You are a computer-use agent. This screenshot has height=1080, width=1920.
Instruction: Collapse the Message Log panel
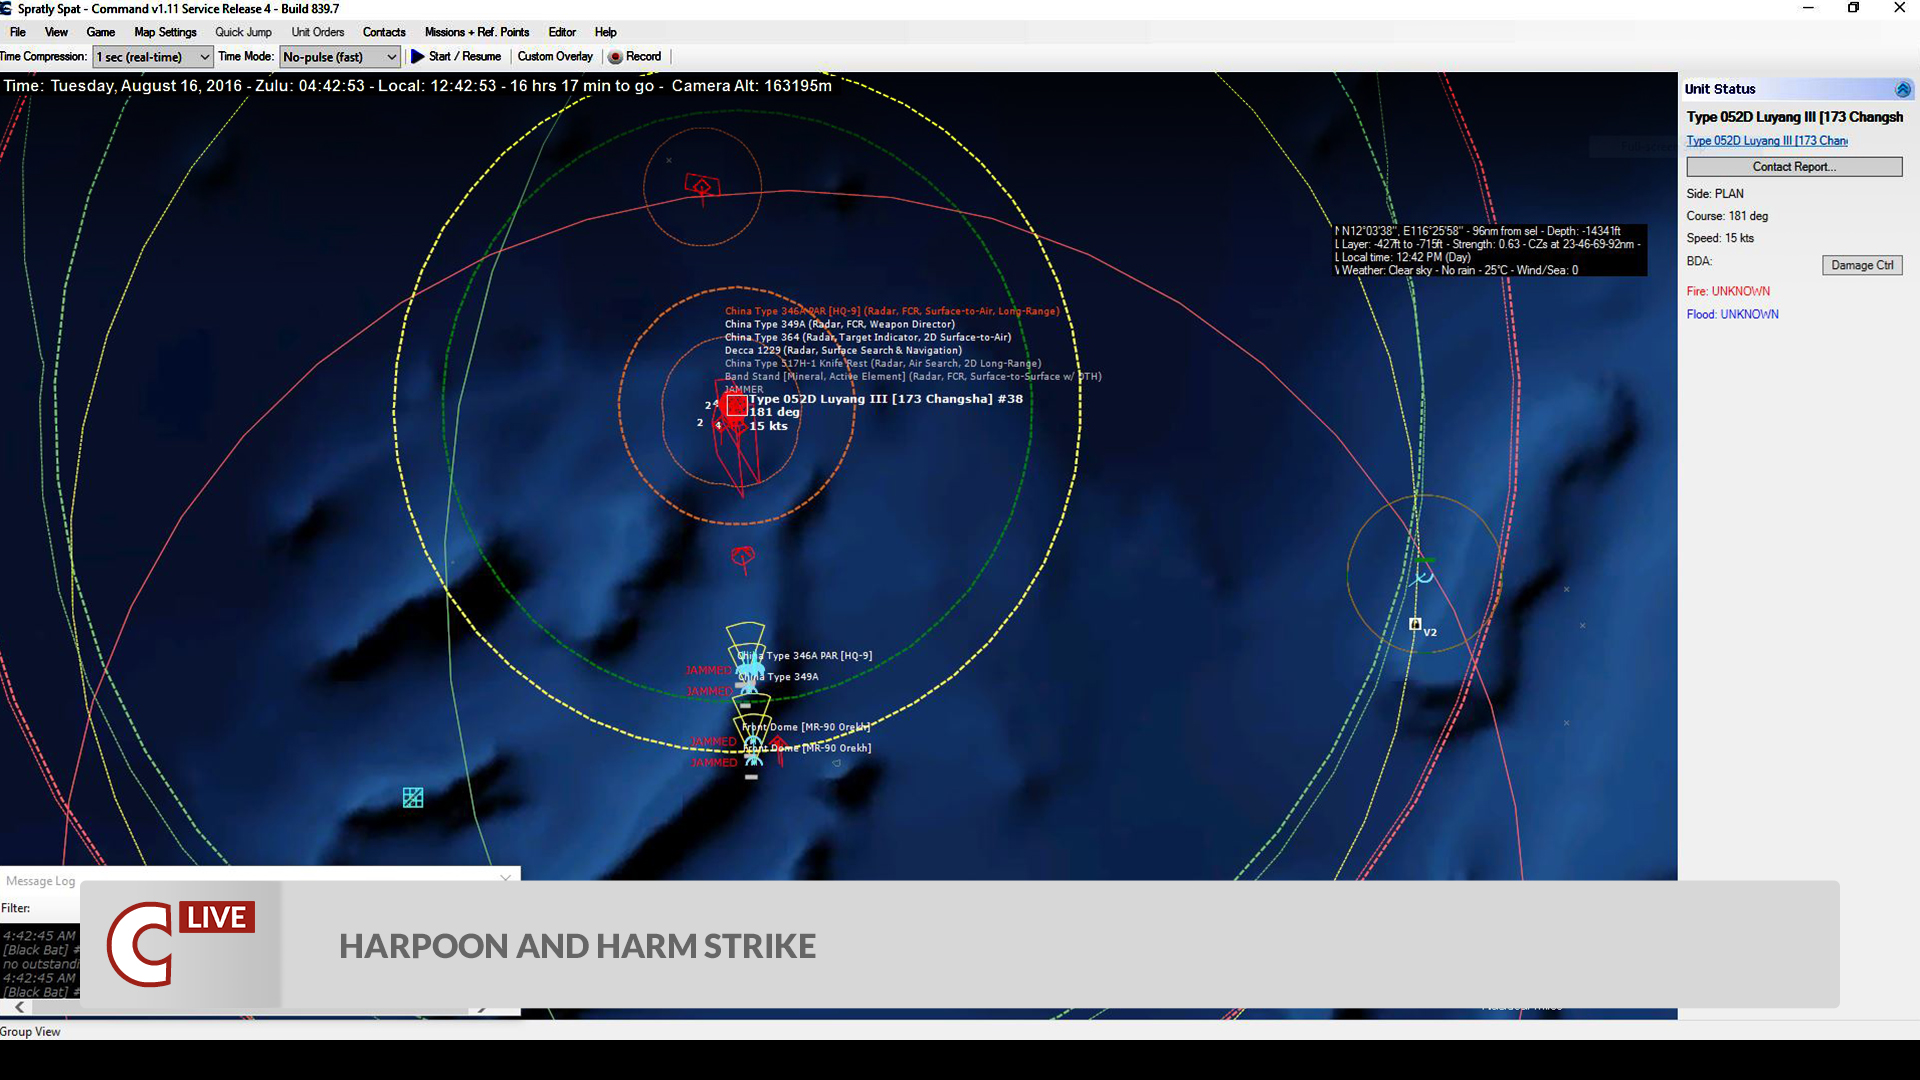tap(505, 877)
